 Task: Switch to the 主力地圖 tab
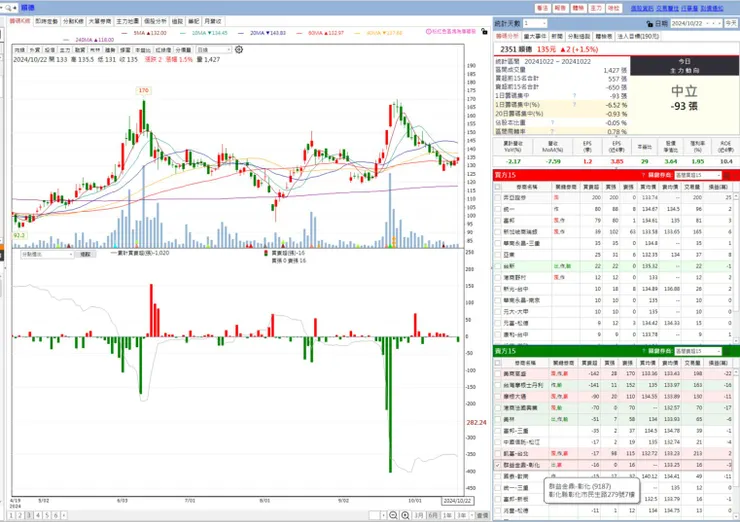pos(127,21)
